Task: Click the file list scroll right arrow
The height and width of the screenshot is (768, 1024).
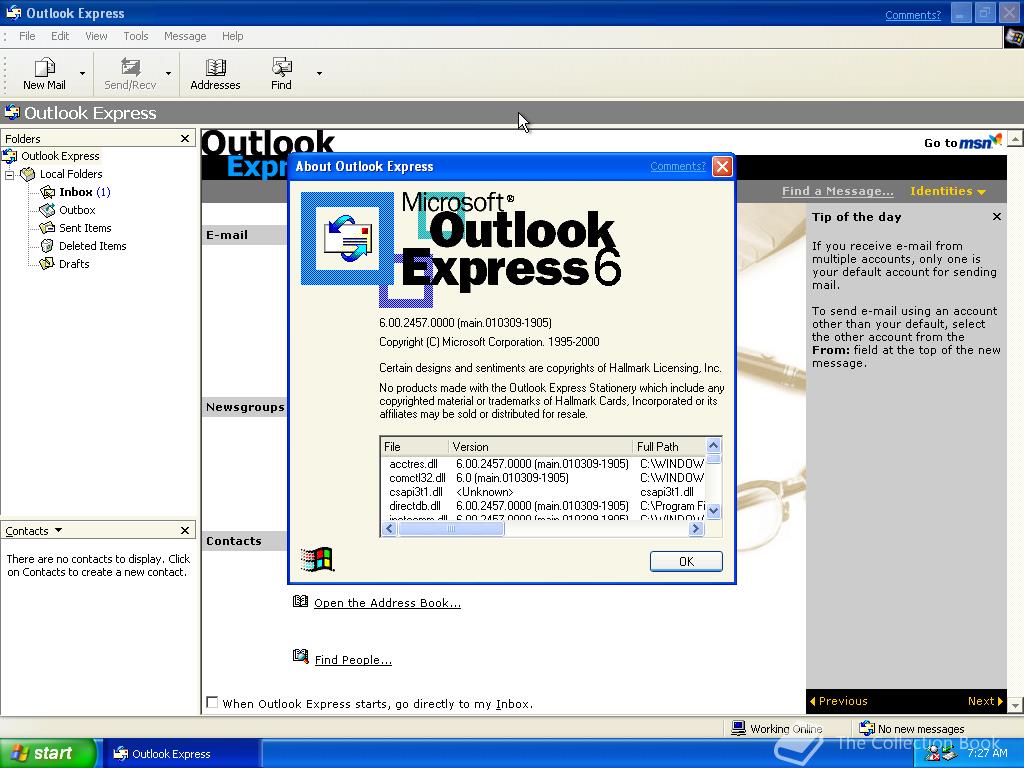Action: coord(696,528)
